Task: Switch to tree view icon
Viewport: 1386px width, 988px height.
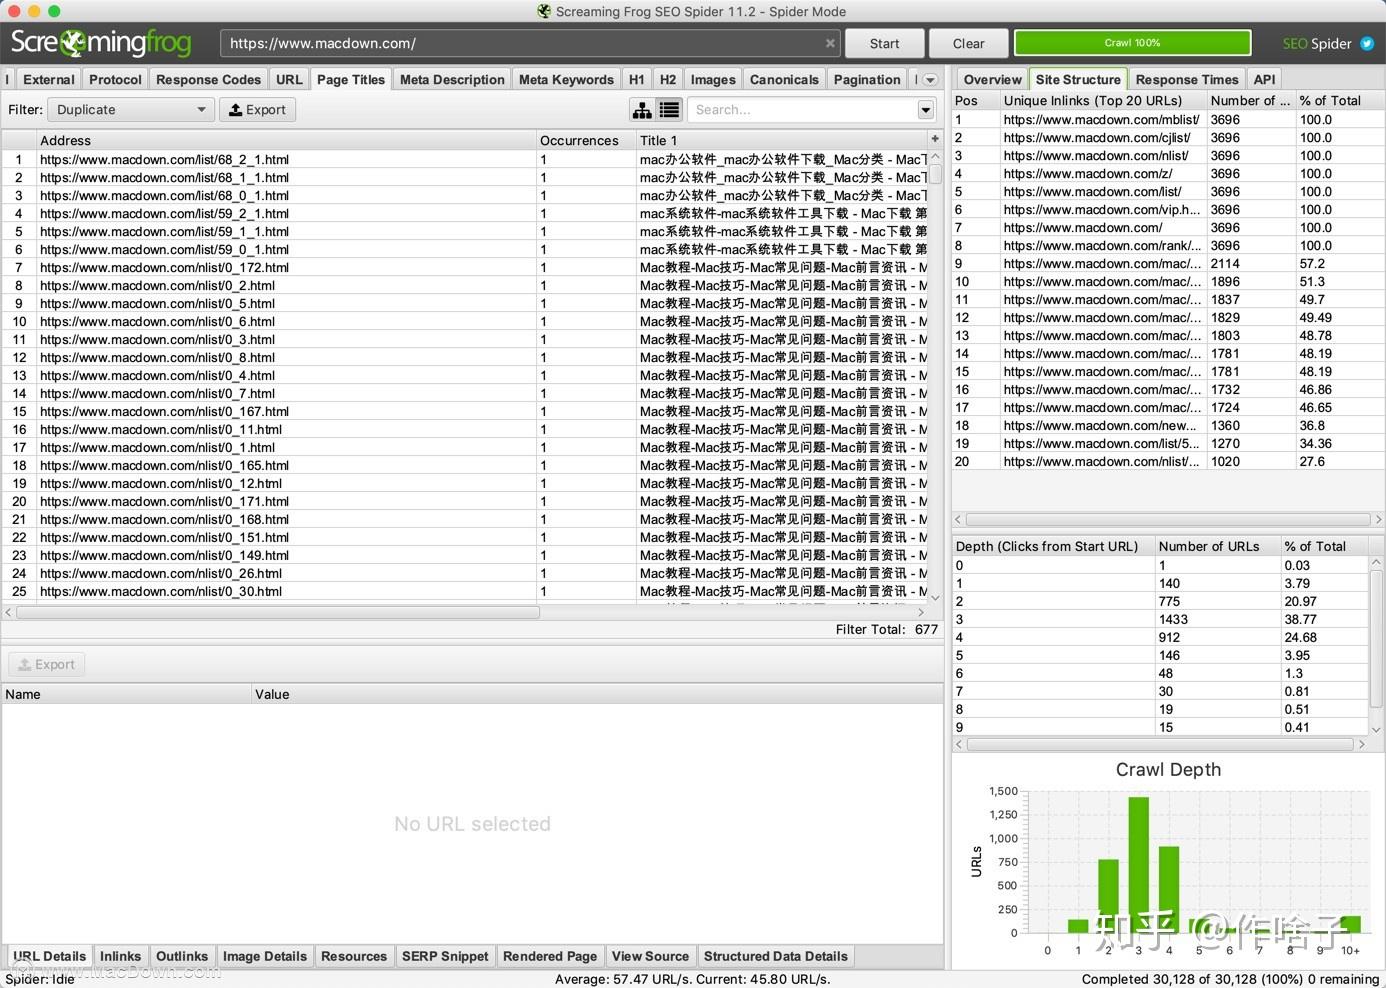Action: tap(642, 110)
